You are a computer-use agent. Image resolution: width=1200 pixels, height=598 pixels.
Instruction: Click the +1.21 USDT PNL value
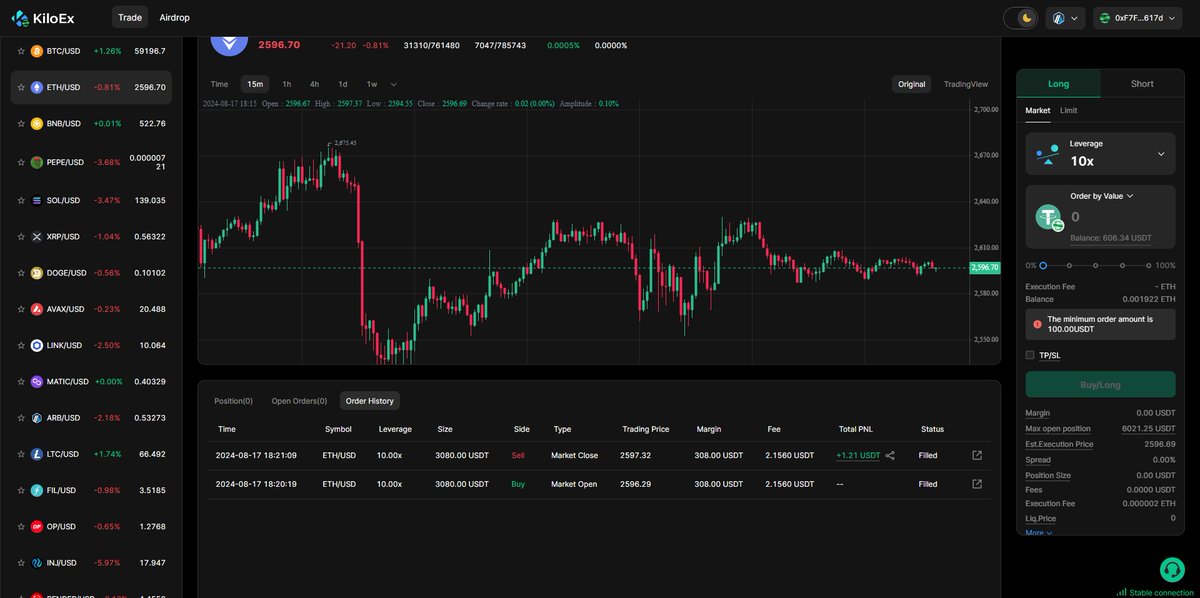pyautogui.click(x=858, y=455)
